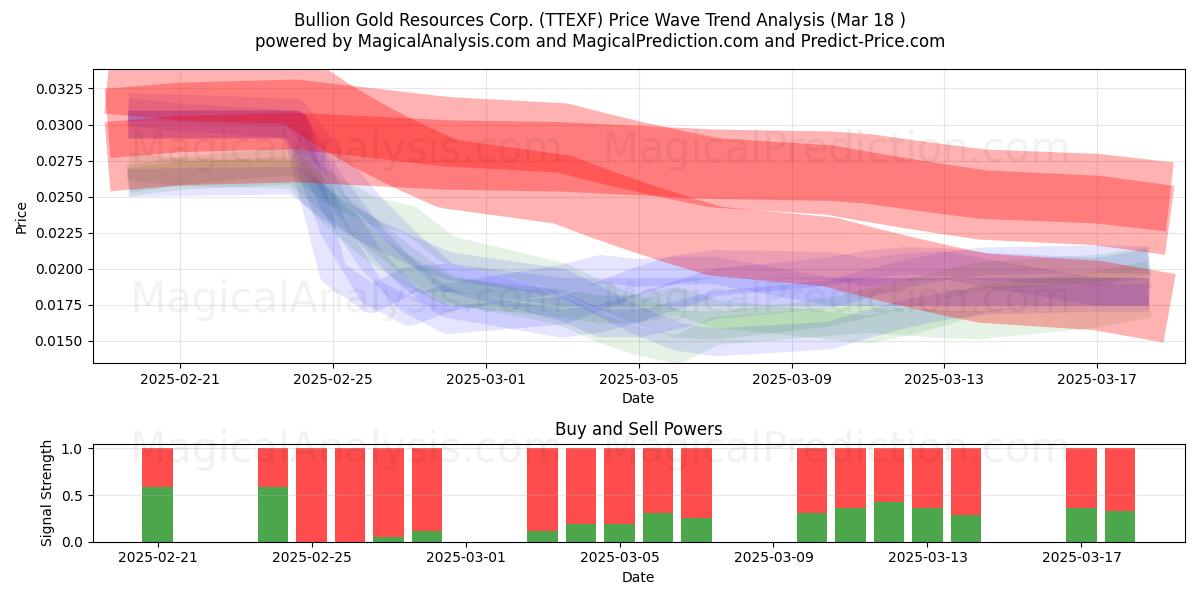Click the green segment of the 2025-03-12 bar
1200x600 pixels.
click(x=889, y=522)
